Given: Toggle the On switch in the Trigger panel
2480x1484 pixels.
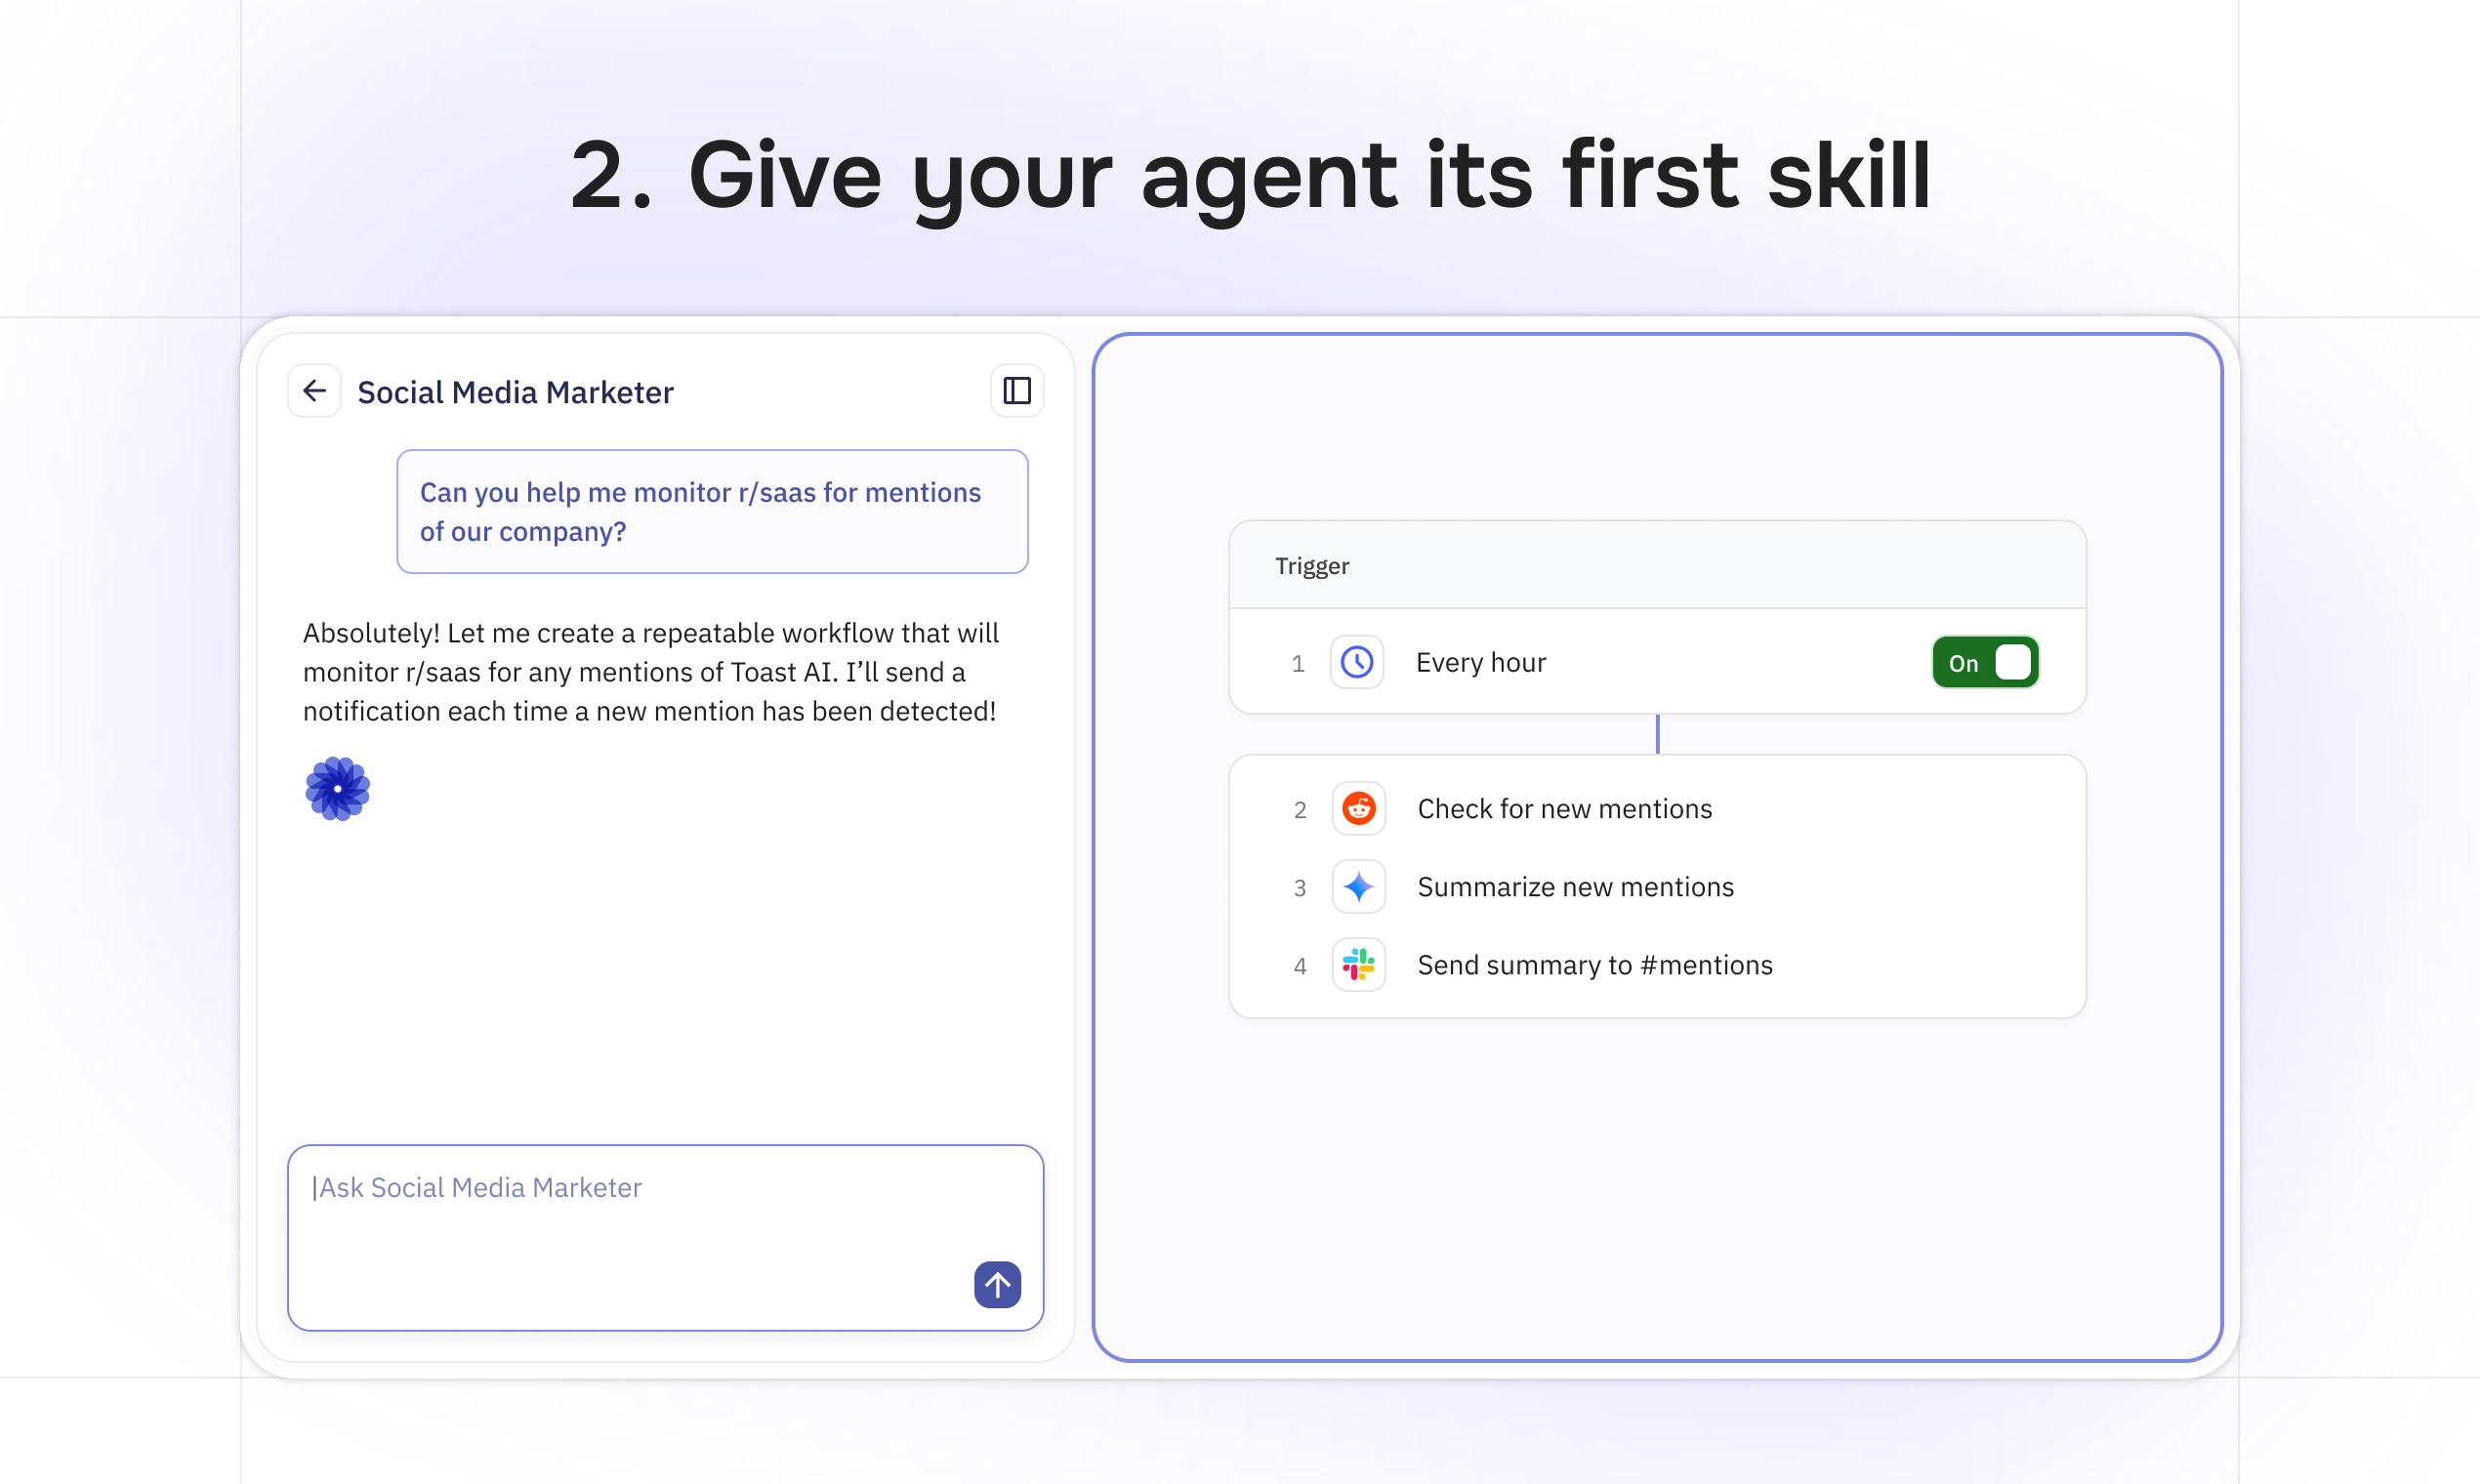Looking at the screenshot, I should 1984,661.
